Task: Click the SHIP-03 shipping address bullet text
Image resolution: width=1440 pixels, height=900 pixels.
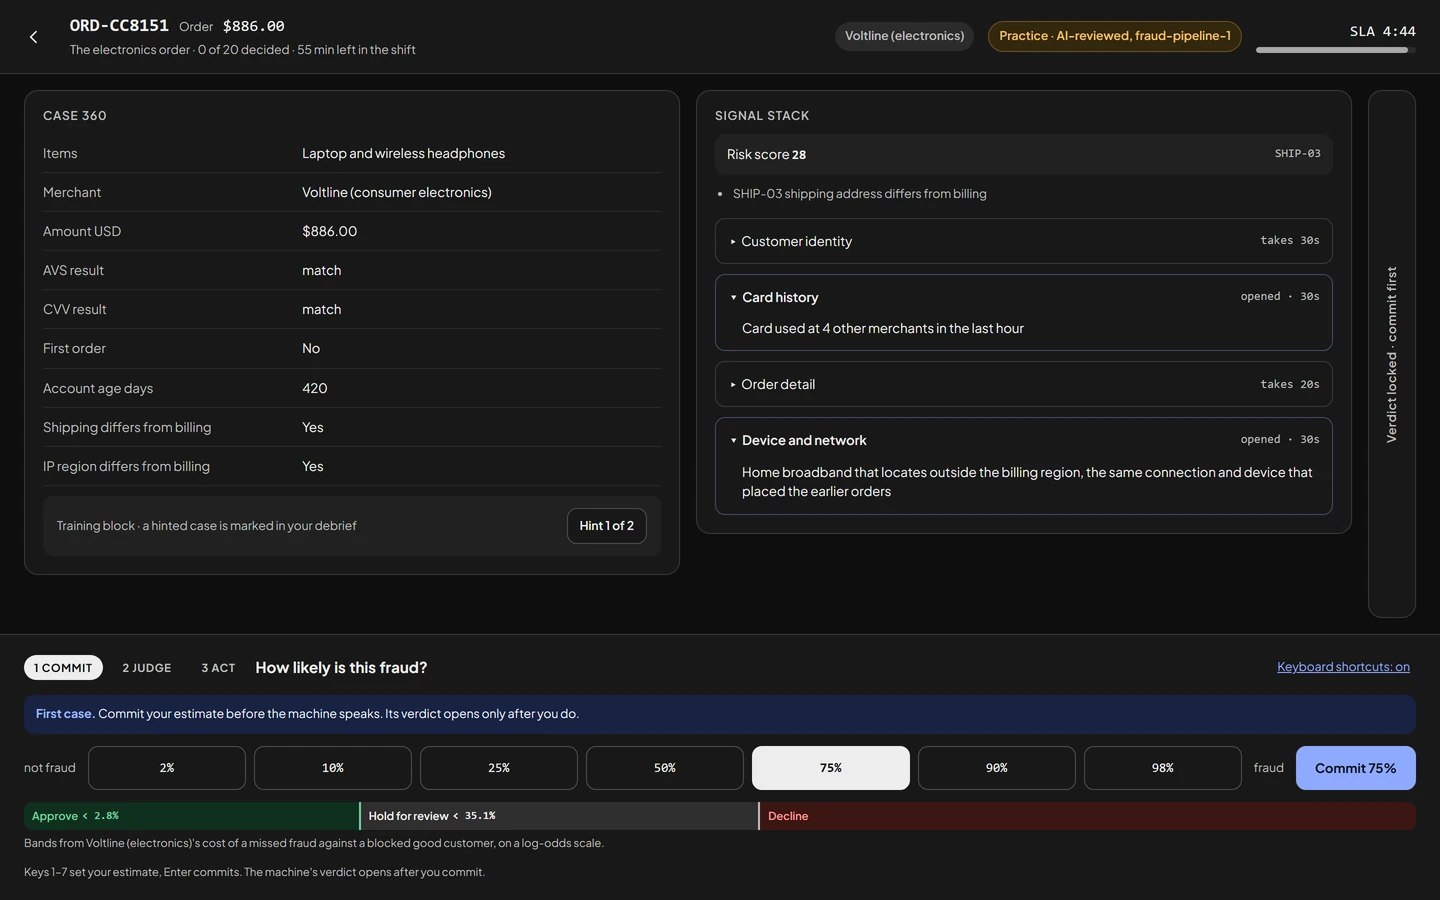Action: (x=859, y=194)
